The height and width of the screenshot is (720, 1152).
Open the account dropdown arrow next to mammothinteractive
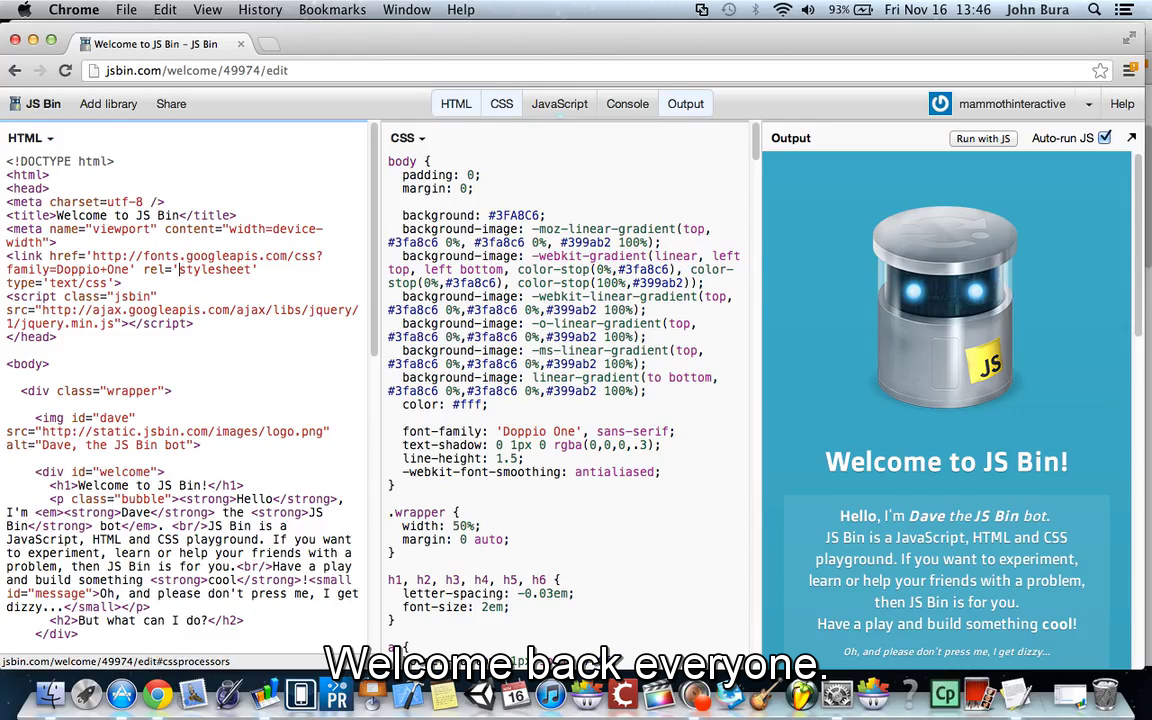(x=1089, y=104)
